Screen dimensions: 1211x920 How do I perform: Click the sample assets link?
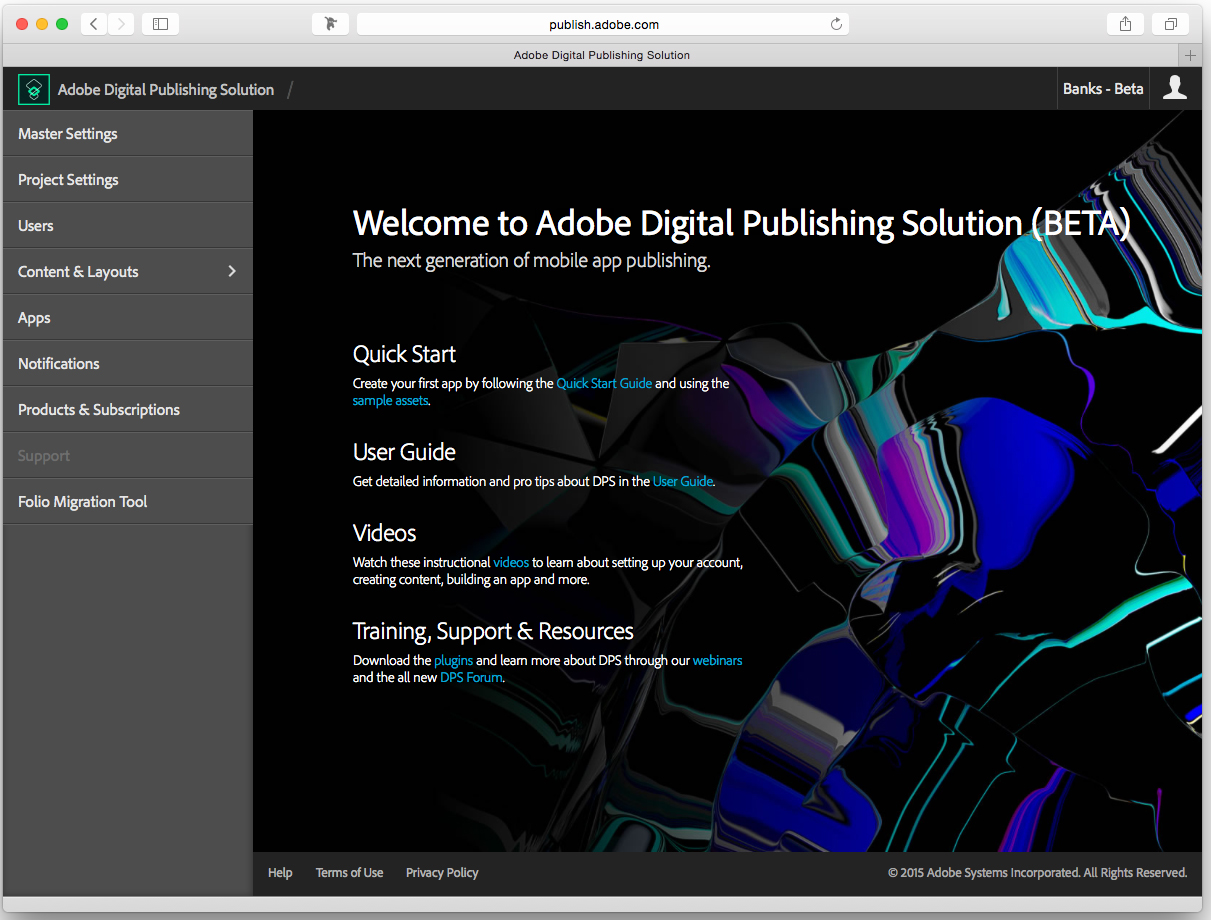[x=390, y=400]
